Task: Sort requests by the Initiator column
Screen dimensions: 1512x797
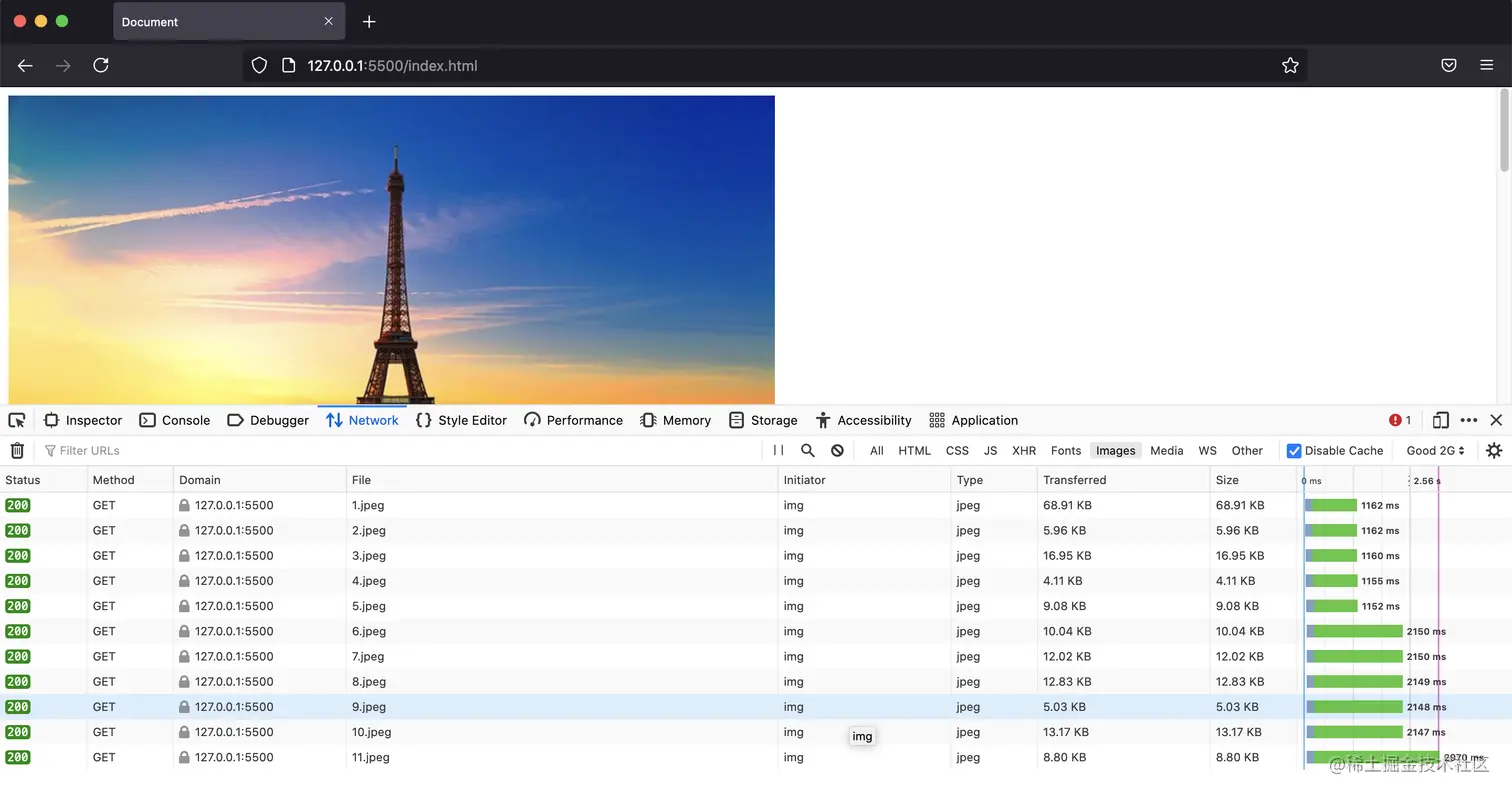Action: [x=865, y=480]
